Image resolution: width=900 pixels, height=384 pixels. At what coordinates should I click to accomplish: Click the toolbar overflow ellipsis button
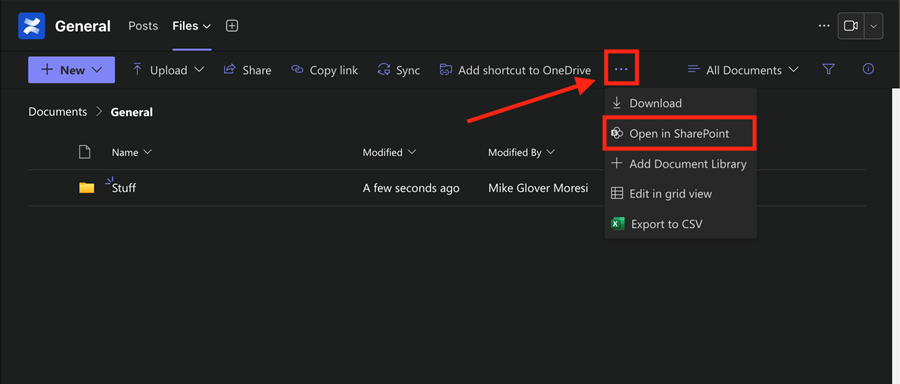pyautogui.click(x=621, y=69)
